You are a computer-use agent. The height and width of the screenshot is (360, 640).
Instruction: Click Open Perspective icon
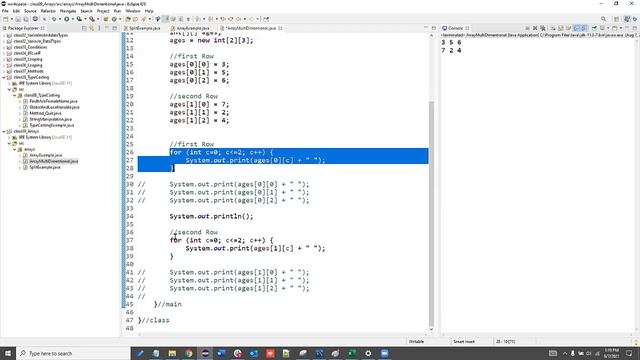pyautogui.click(x=617, y=19)
